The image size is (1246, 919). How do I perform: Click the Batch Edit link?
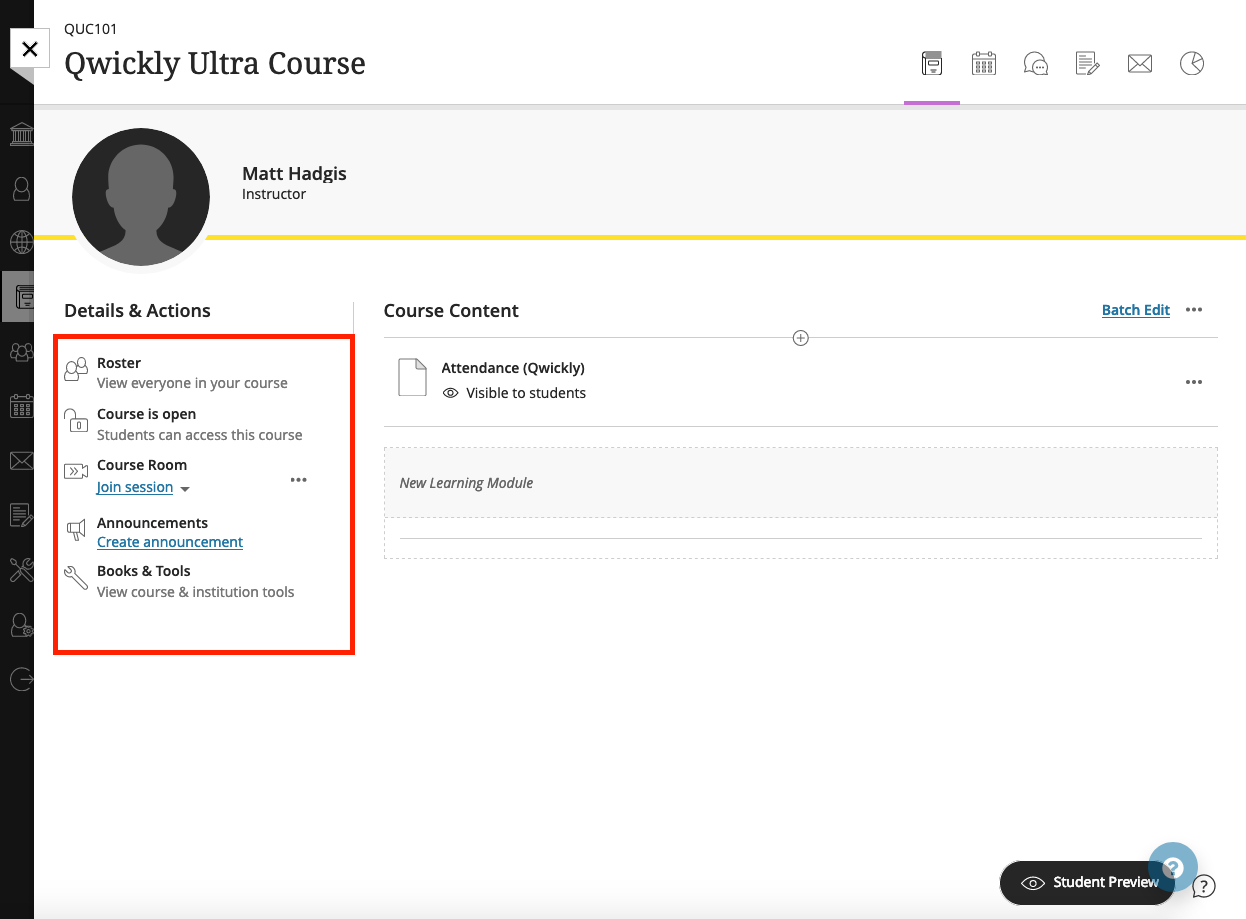pos(1136,310)
